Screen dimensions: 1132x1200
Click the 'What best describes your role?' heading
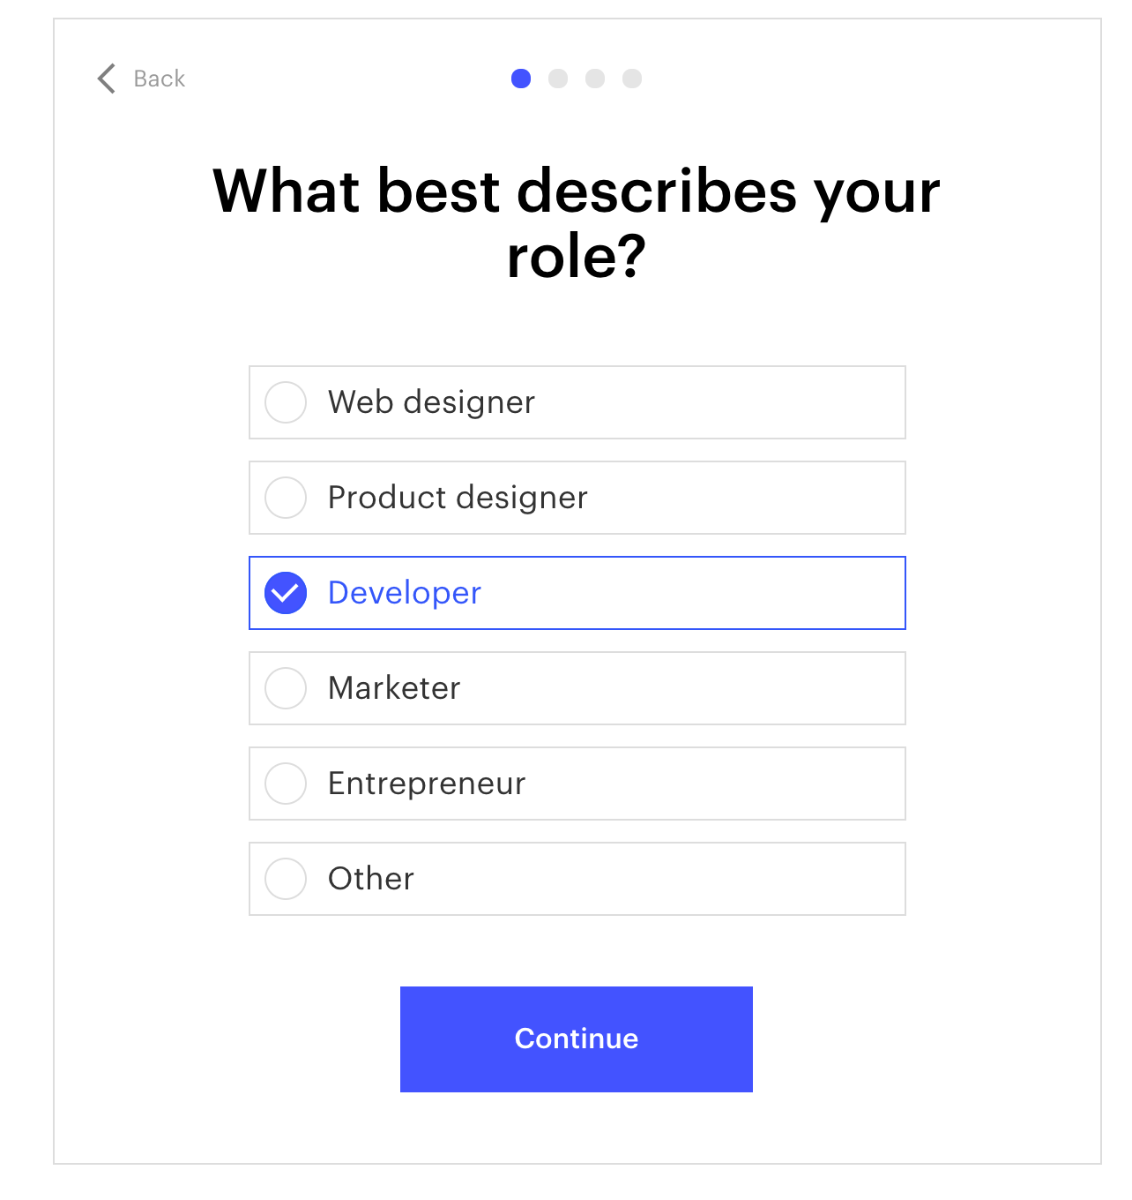click(577, 222)
